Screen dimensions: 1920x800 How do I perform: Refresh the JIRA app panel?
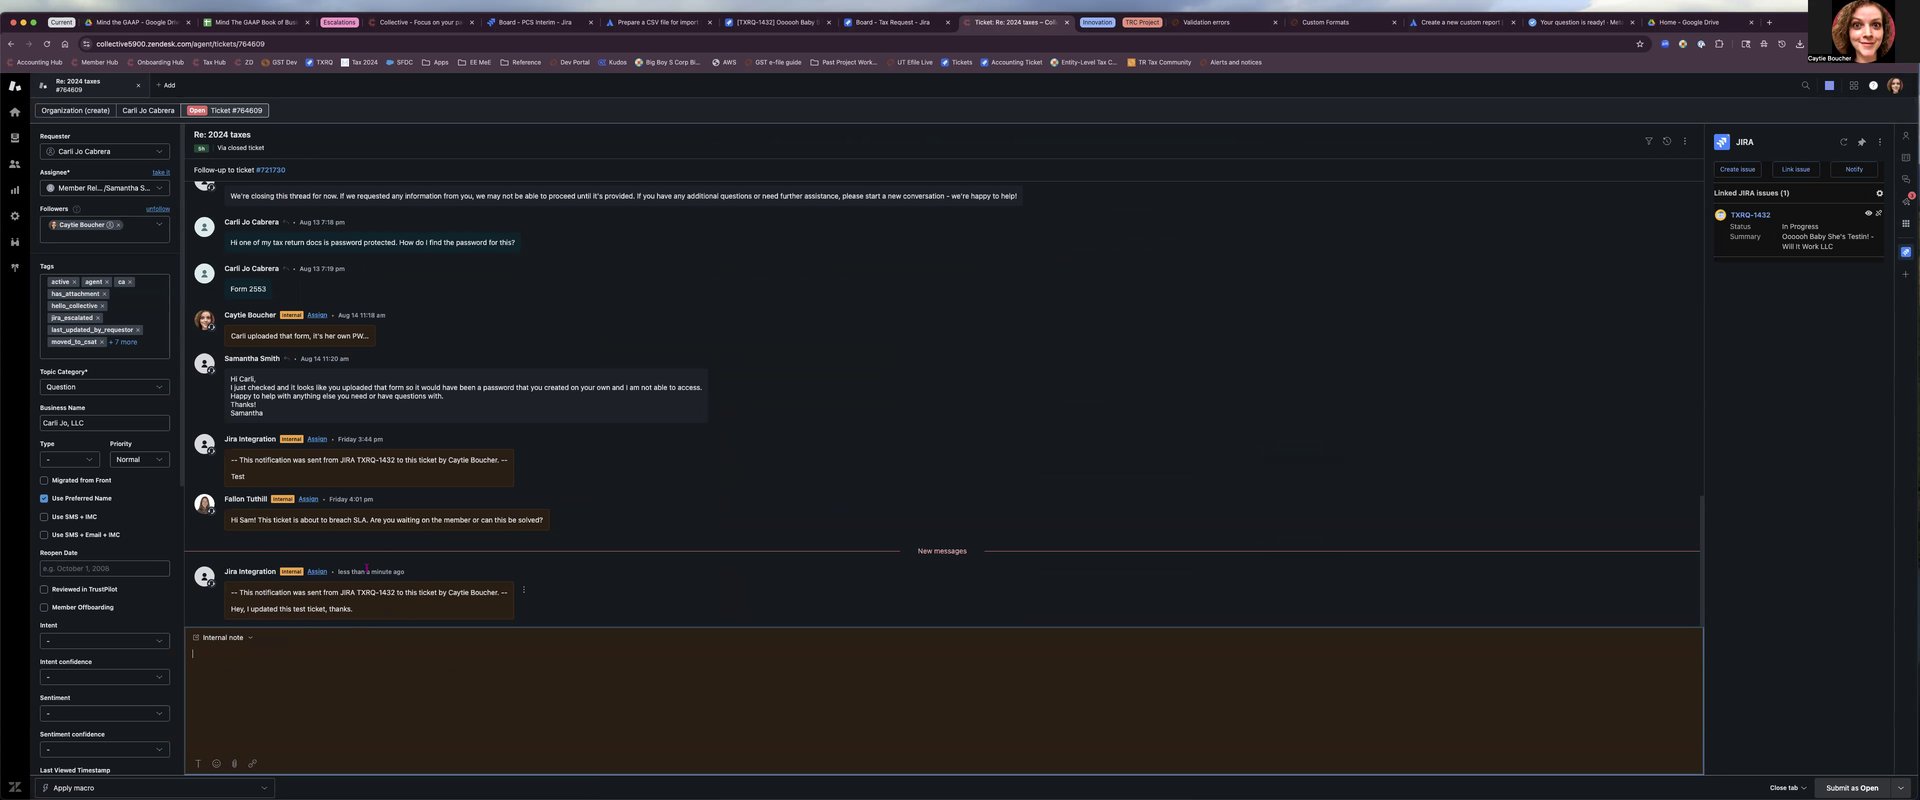[x=1843, y=142]
